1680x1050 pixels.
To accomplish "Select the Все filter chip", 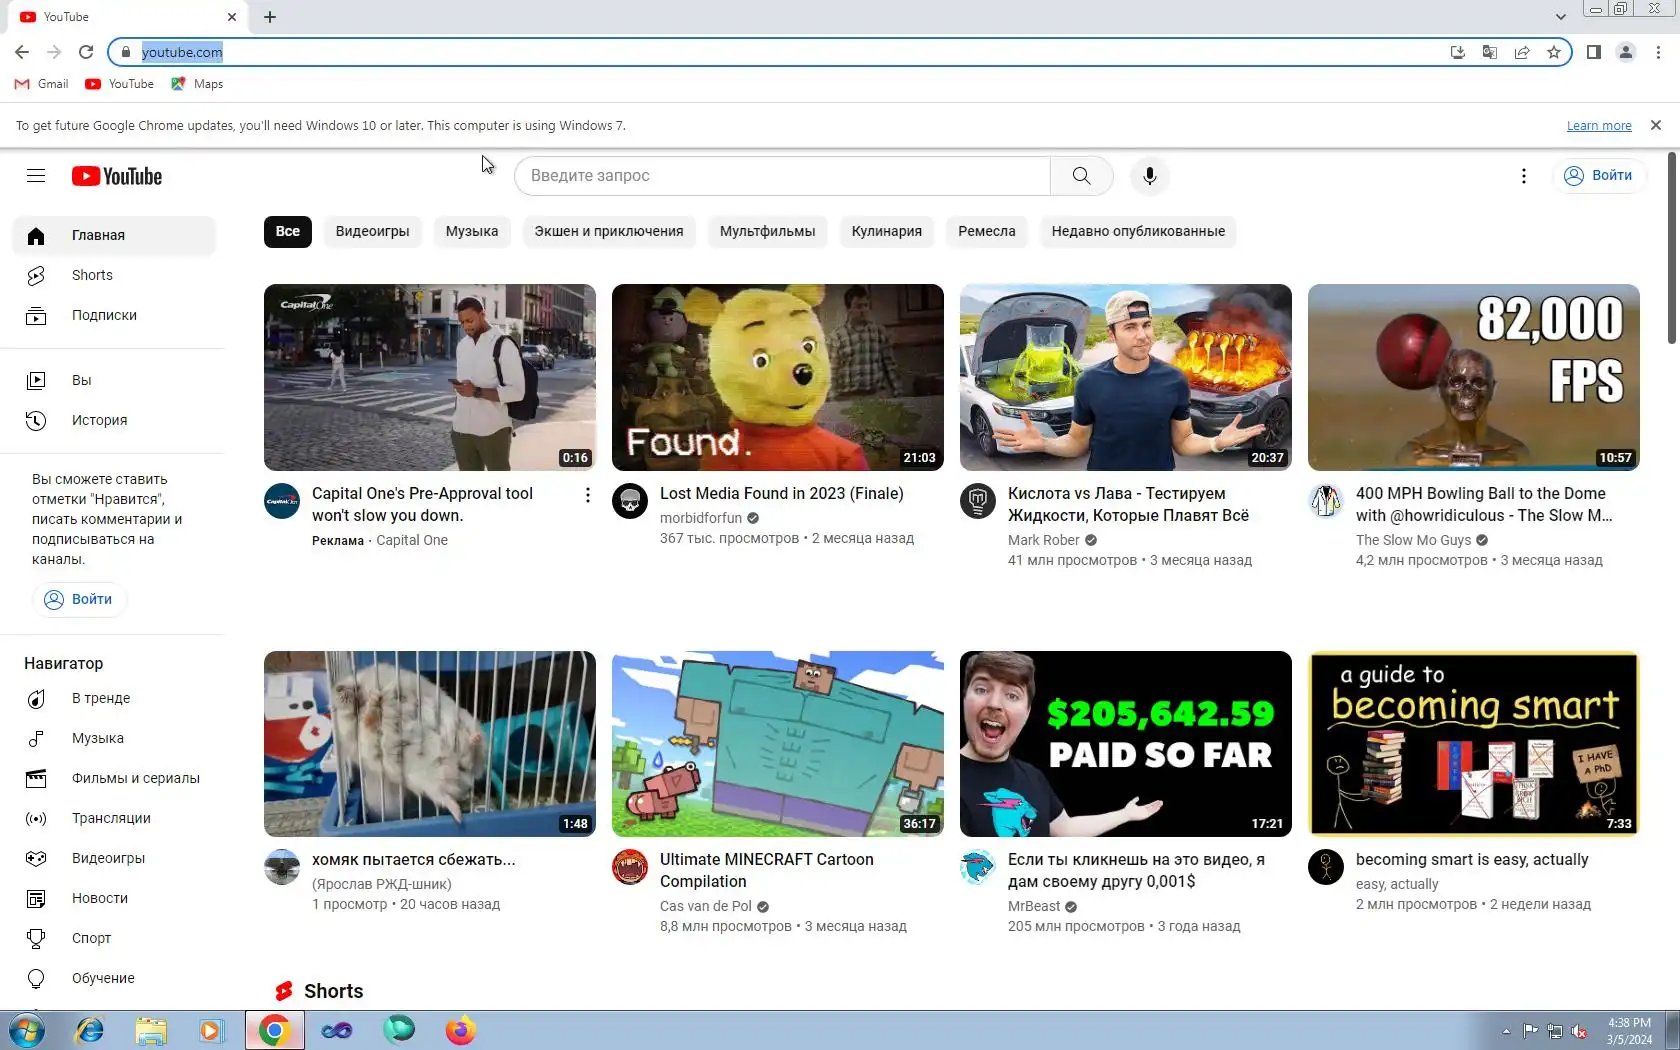I will tap(288, 231).
